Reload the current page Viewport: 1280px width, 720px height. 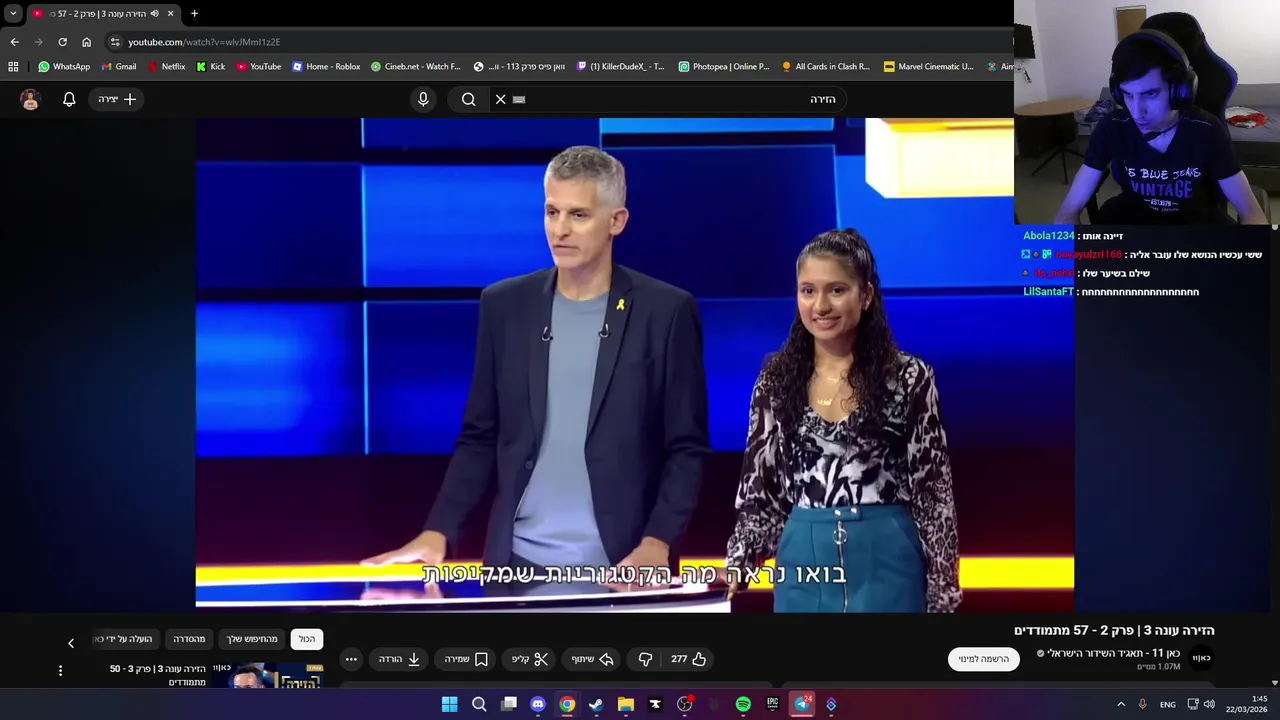click(x=62, y=42)
